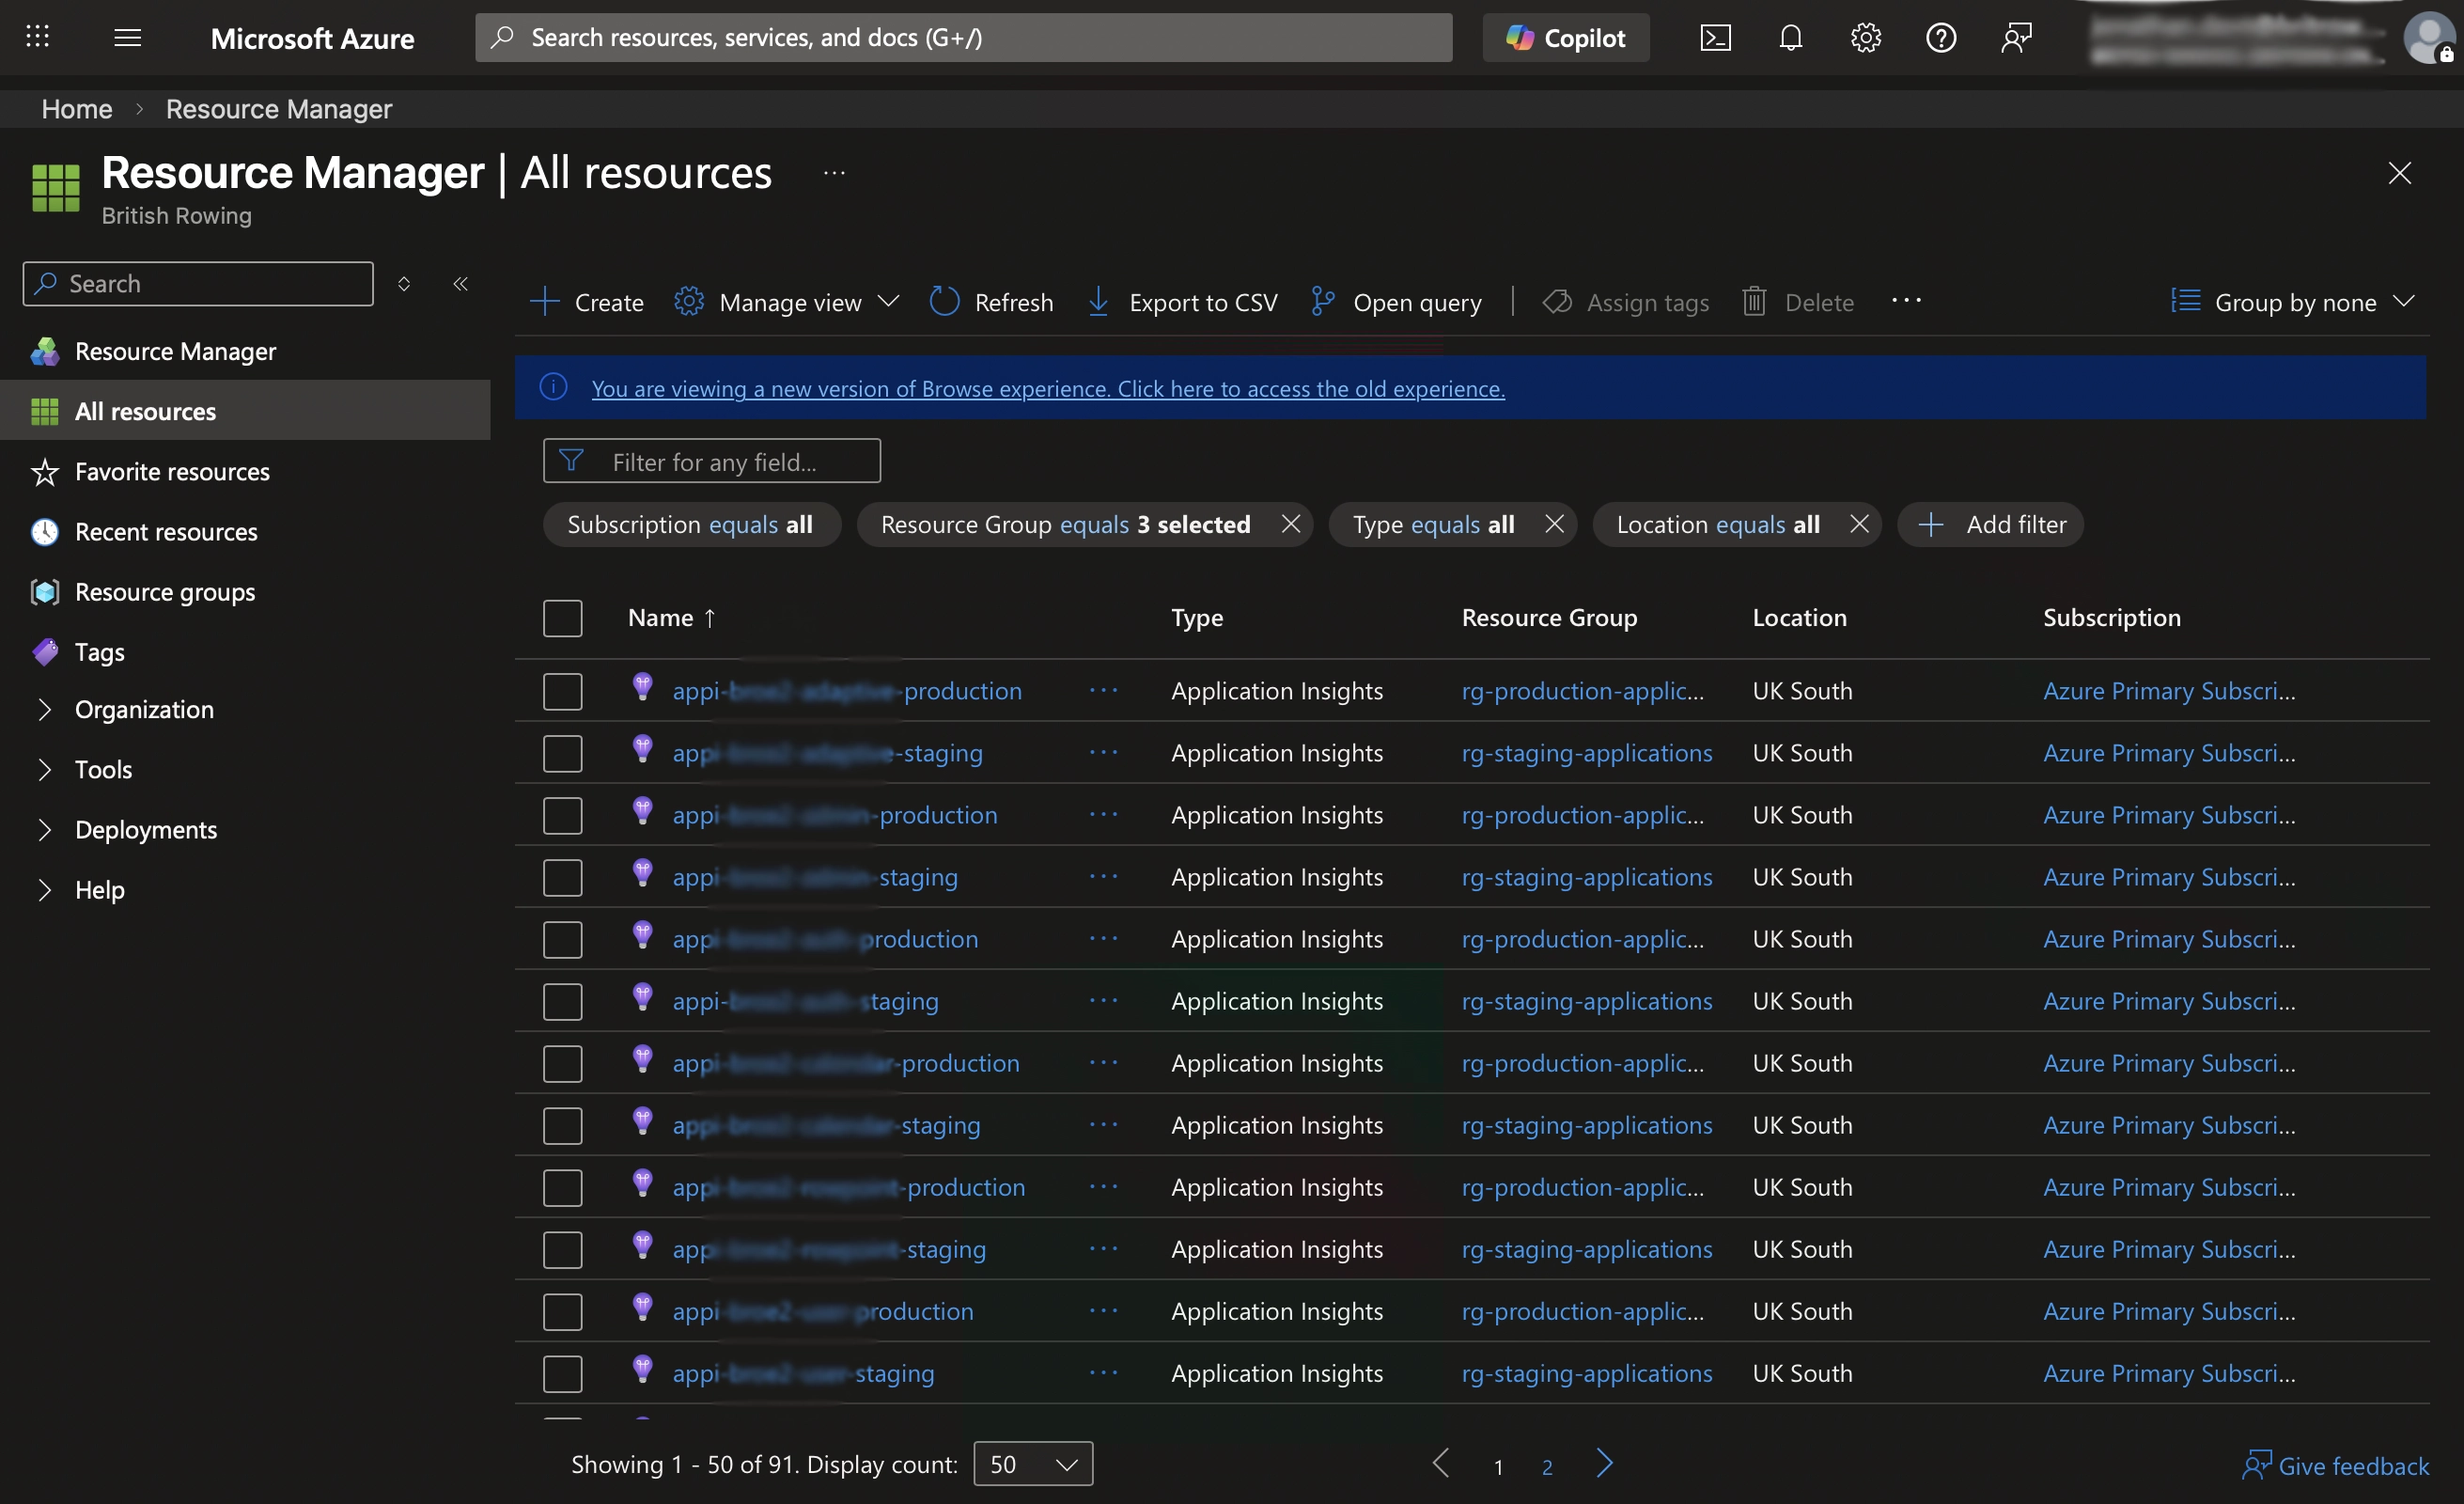The height and width of the screenshot is (1504, 2464).
Task: Launch Cloud Shell terminal
Action: 1716,37
